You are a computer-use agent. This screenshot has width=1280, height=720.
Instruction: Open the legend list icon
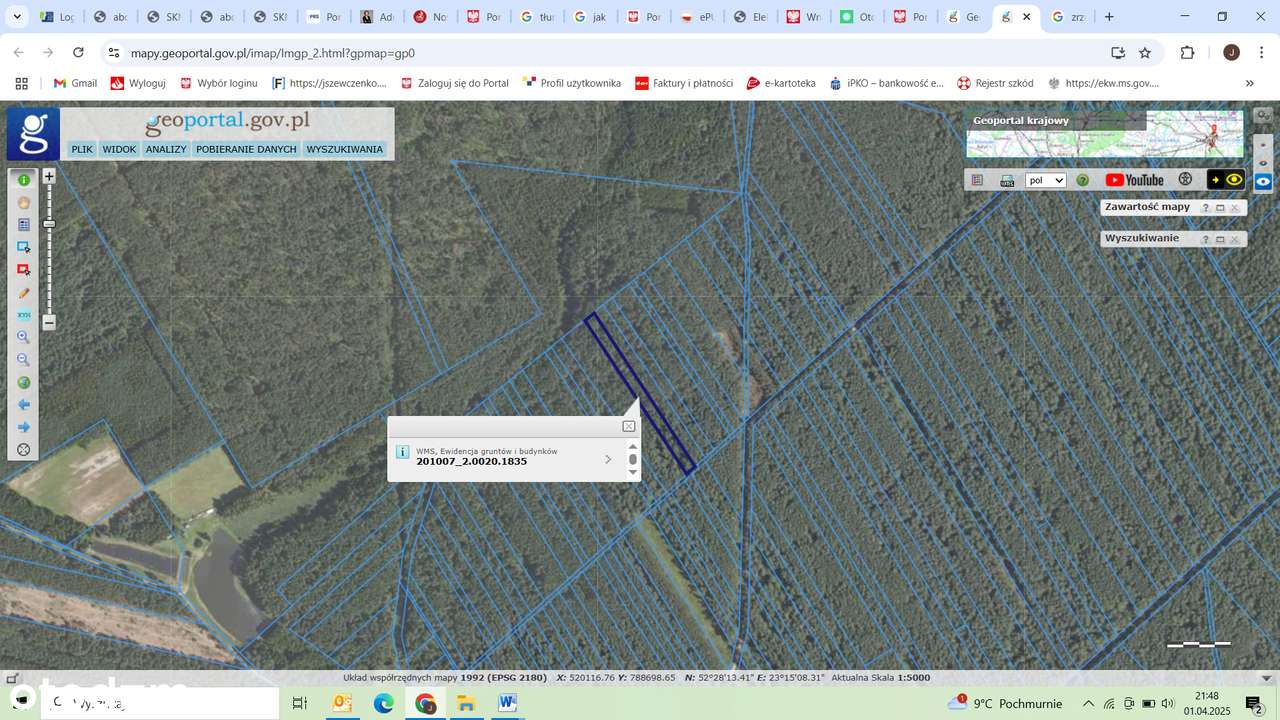(978, 180)
